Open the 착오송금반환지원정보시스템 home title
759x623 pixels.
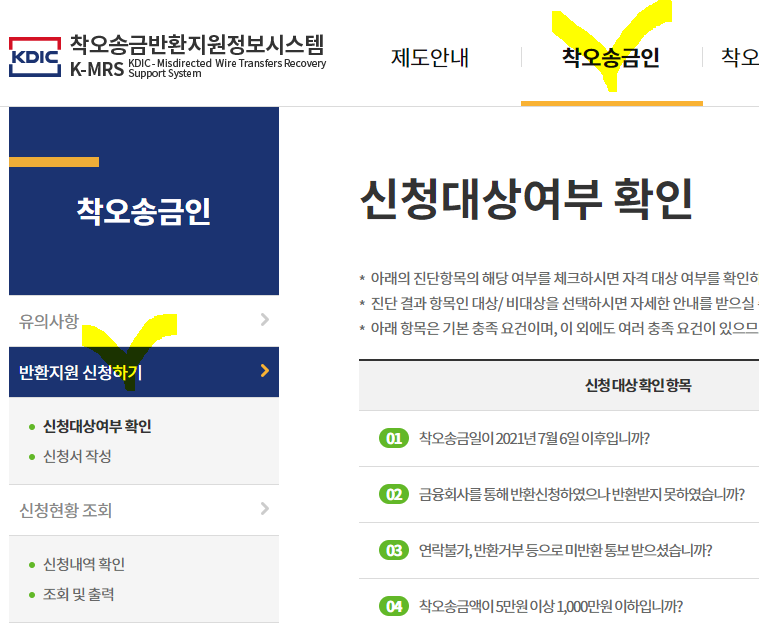pos(197,44)
